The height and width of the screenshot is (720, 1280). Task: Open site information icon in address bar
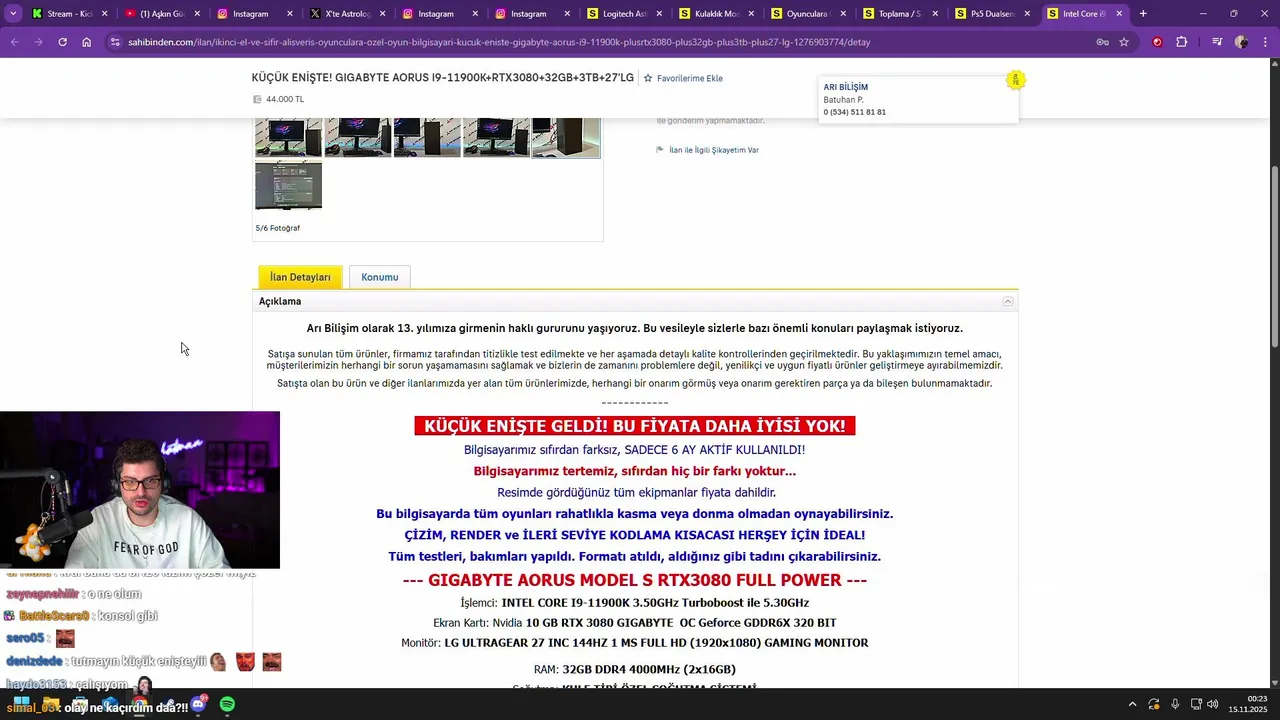[x=115, y=42]
